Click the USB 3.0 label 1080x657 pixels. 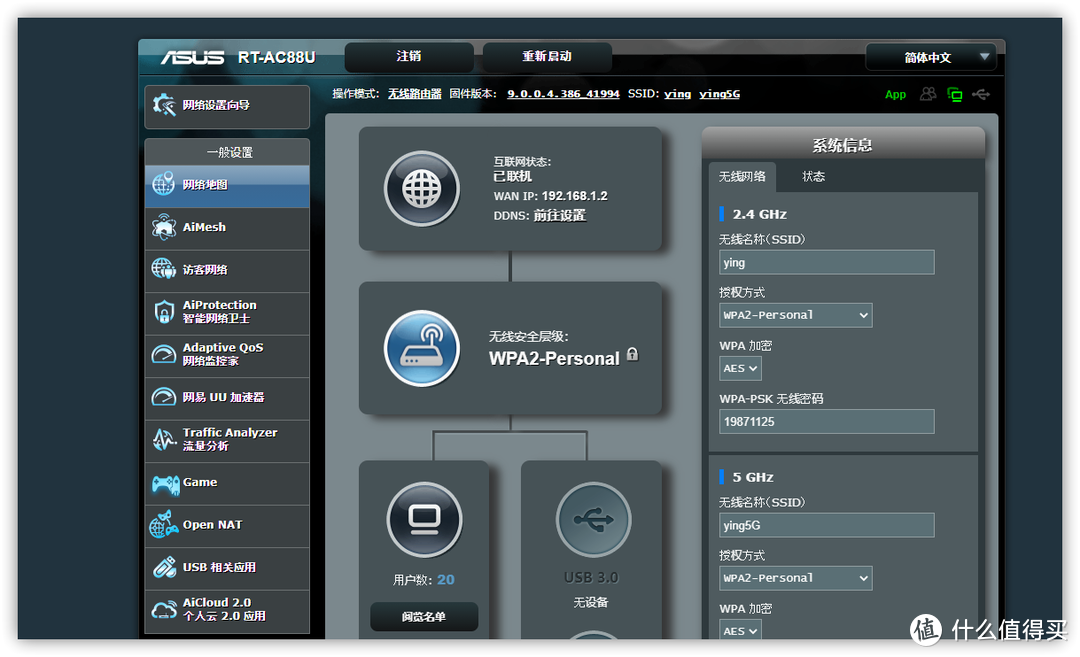[591, 578]
